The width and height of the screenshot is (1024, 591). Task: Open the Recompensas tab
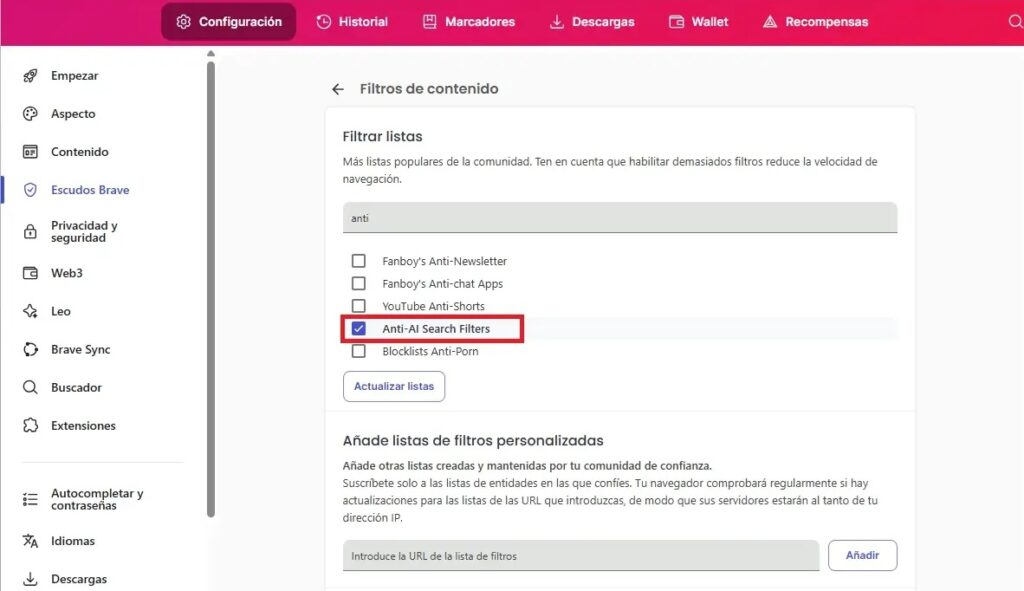[x=816, y=22]
